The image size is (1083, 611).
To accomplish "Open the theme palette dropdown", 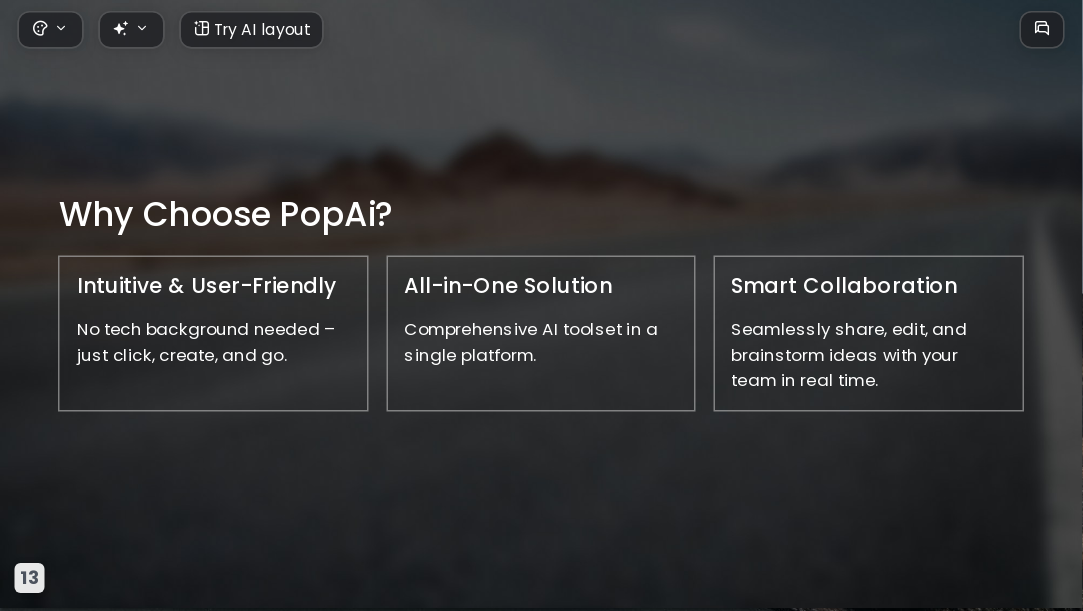I will coord(50,30).
